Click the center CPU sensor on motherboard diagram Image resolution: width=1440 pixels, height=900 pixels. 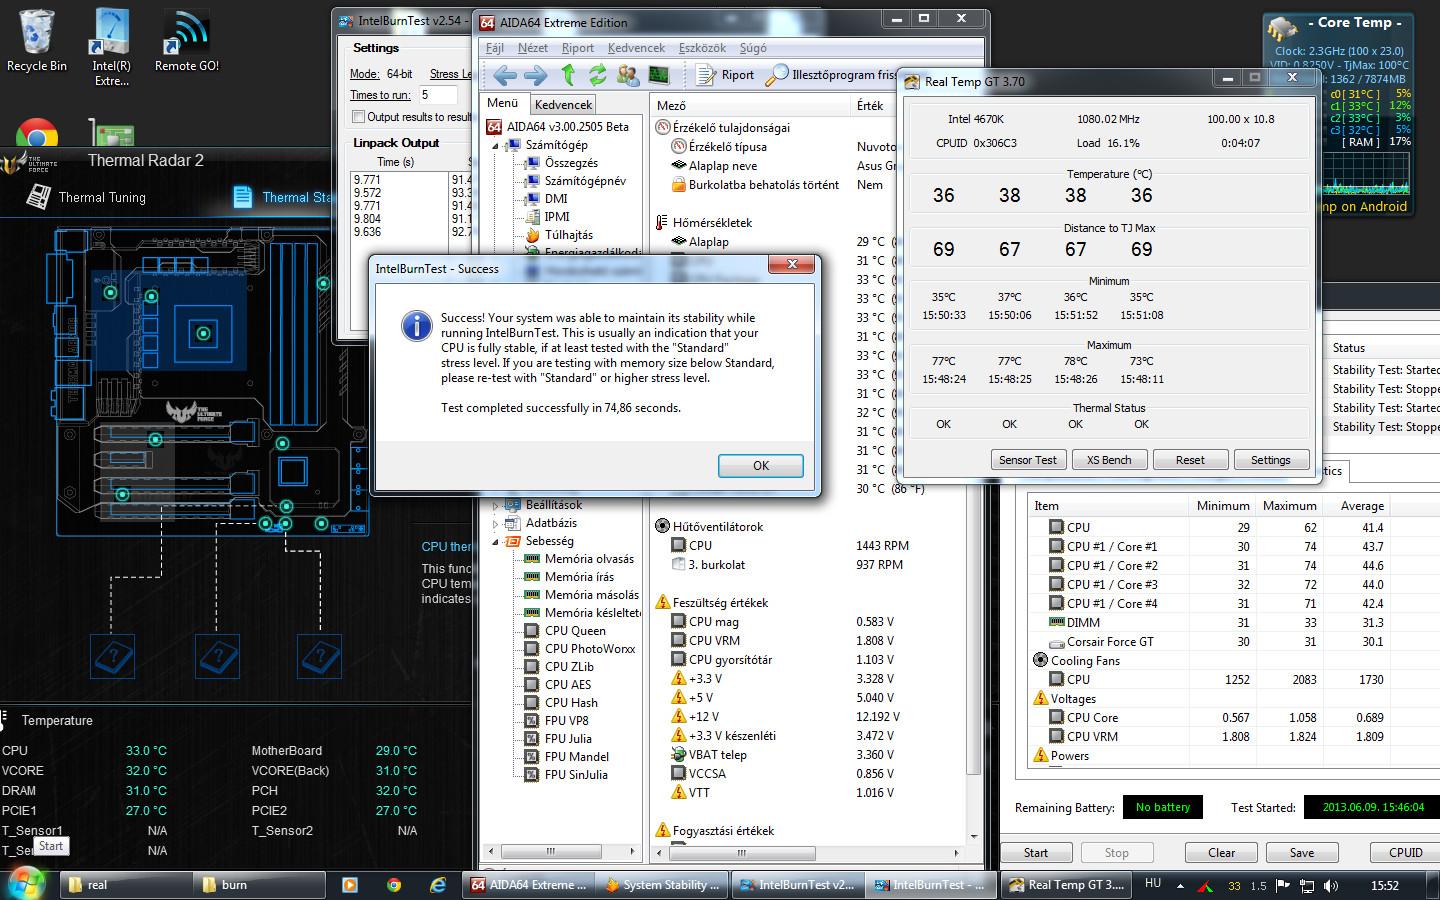[204, 333]
